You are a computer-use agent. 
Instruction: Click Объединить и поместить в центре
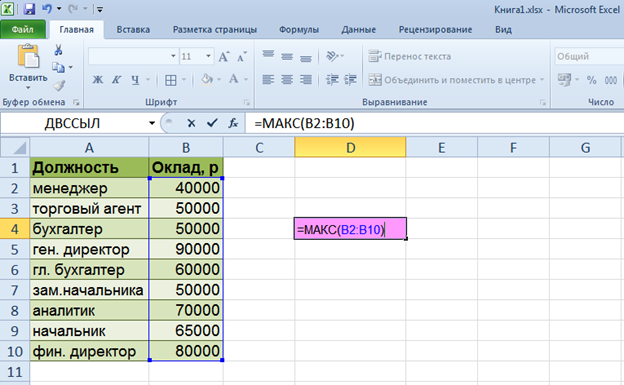pyautogui.click(x=452, y=80)
